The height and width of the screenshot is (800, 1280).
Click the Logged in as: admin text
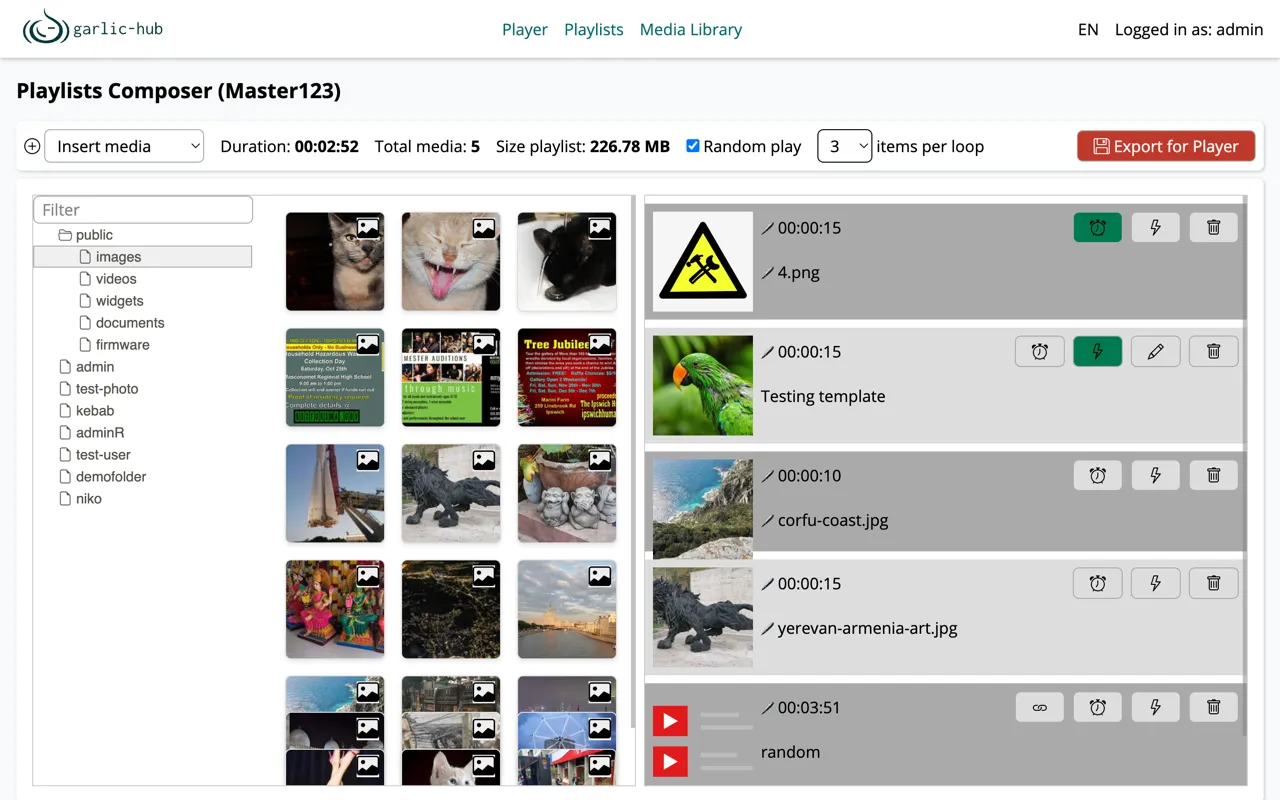pos(1189,30)
